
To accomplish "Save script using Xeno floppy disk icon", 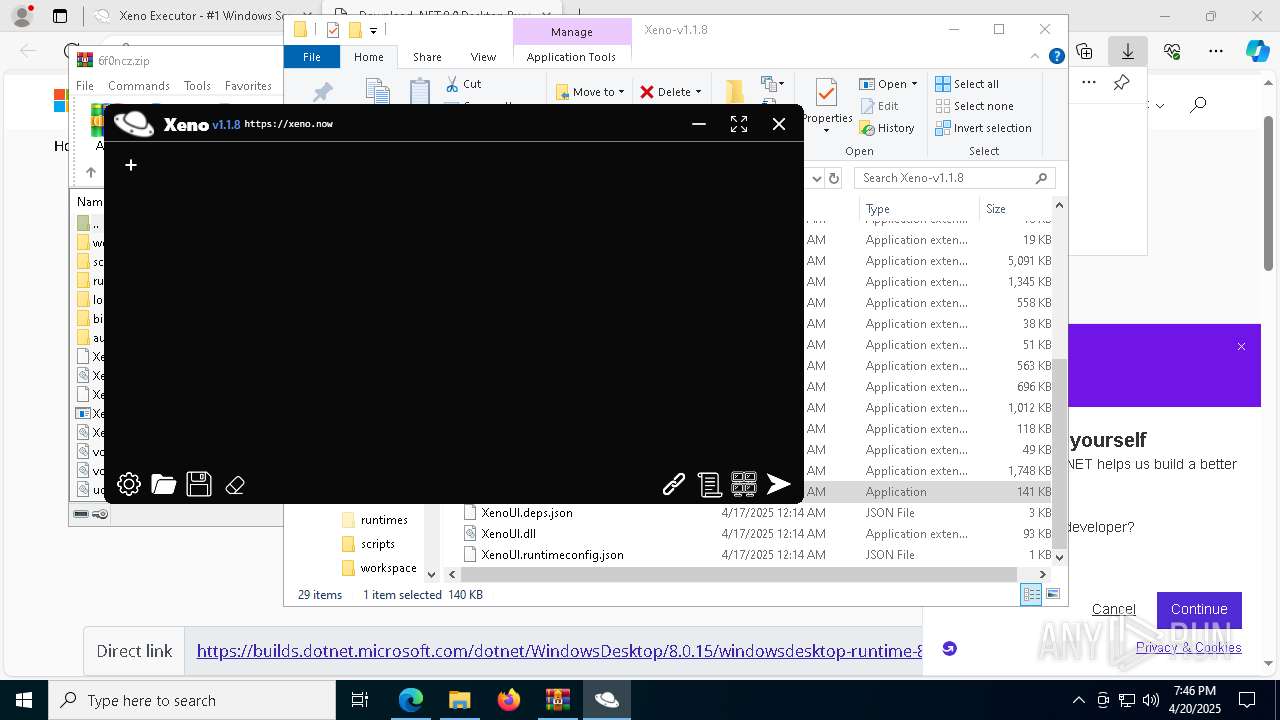I will click(199, 485).
